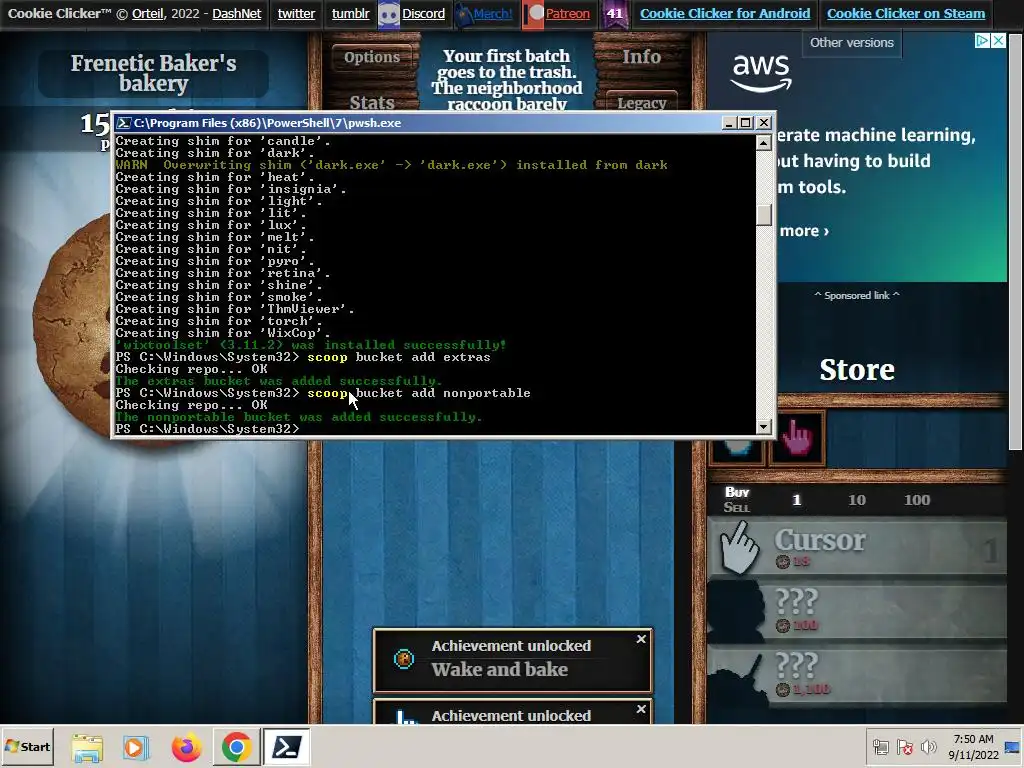
Task: Open the twitter link
Action: (x=296, y=14)
